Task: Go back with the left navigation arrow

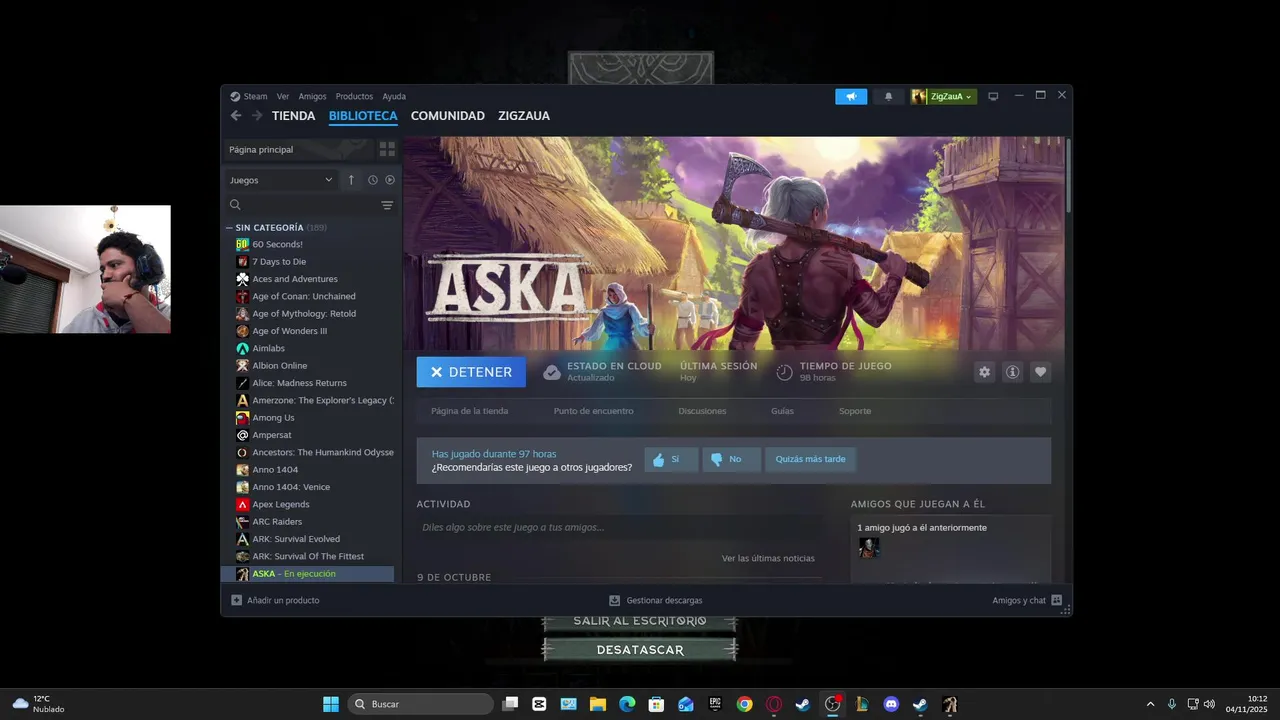Action: (236, 116)
